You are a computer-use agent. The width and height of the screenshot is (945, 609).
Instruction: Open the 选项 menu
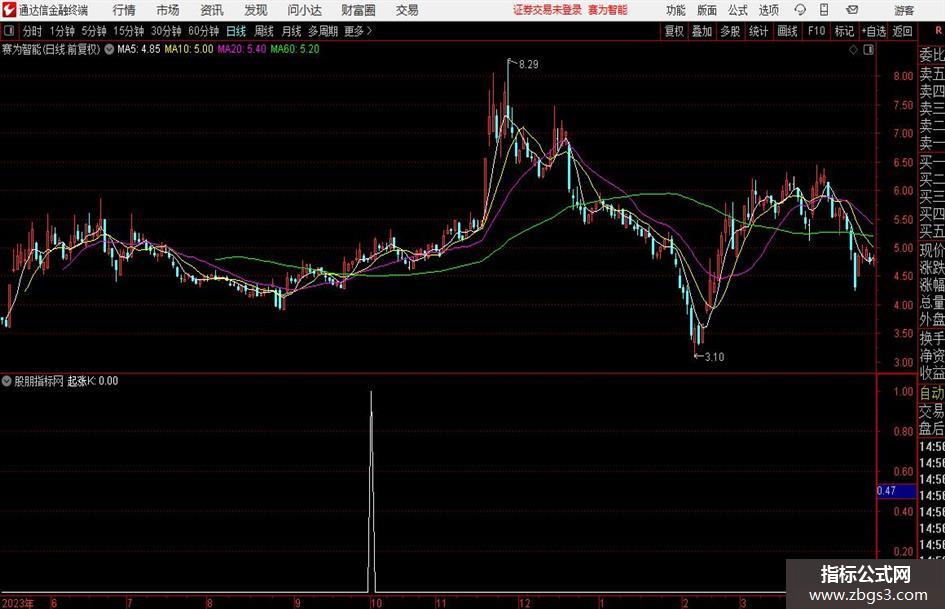tap(769, 10)
